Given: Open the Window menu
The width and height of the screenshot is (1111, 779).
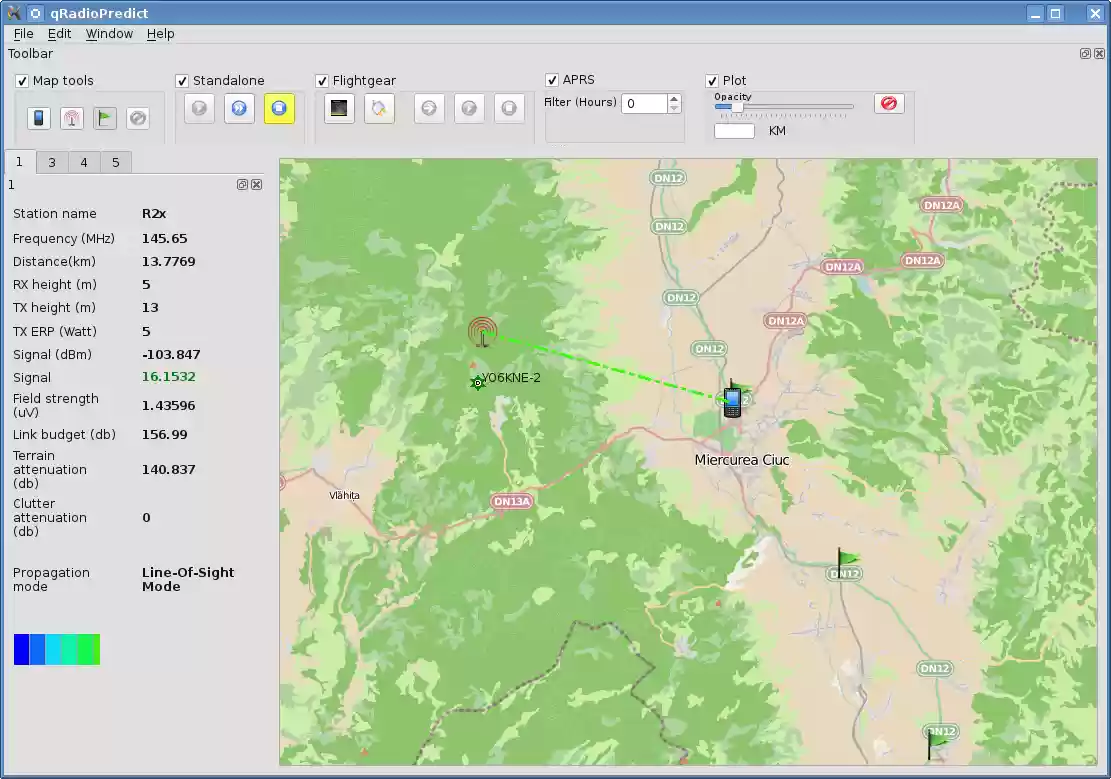Looking at the screenshot, I should pos(109,33).
